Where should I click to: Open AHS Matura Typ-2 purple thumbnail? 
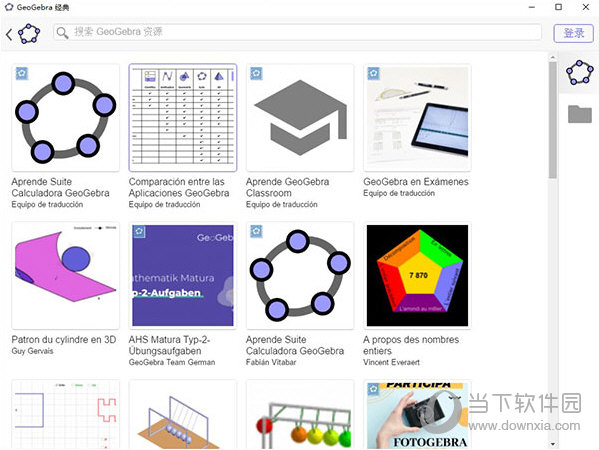(183, 275)
